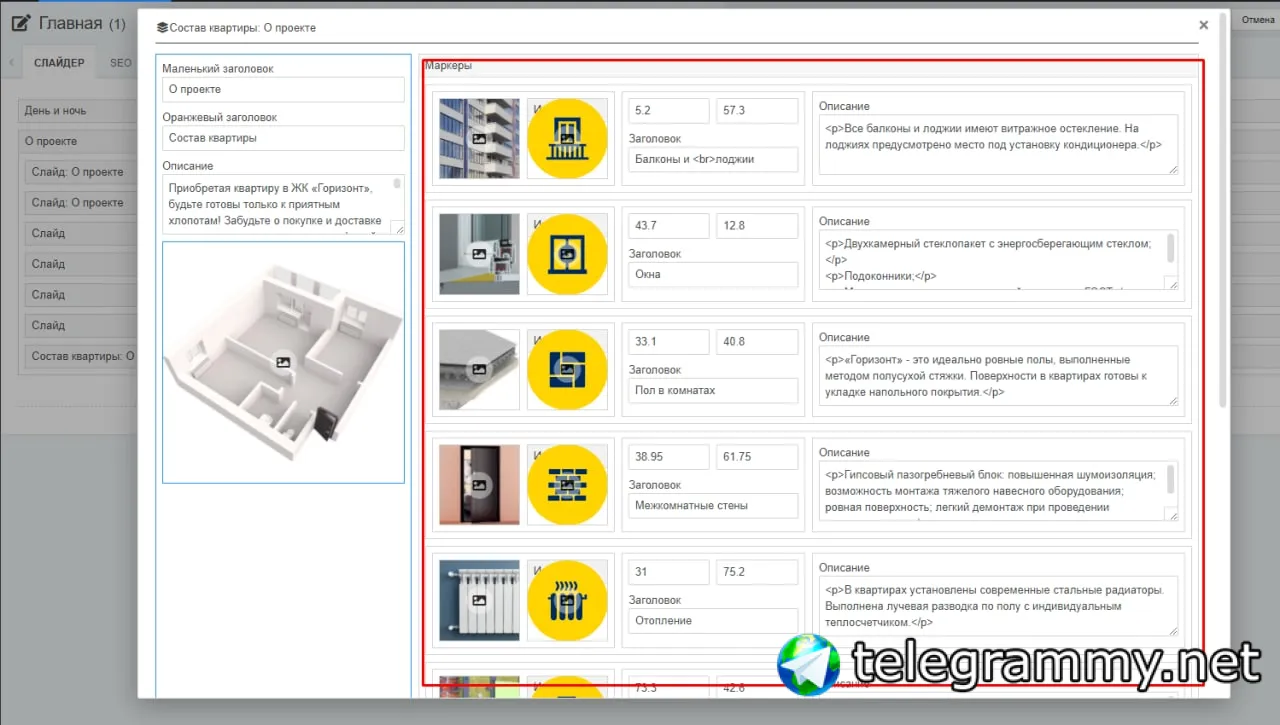Edit the title field Пол в комнатах
1280x725 pixels.
tap(713, 390)
